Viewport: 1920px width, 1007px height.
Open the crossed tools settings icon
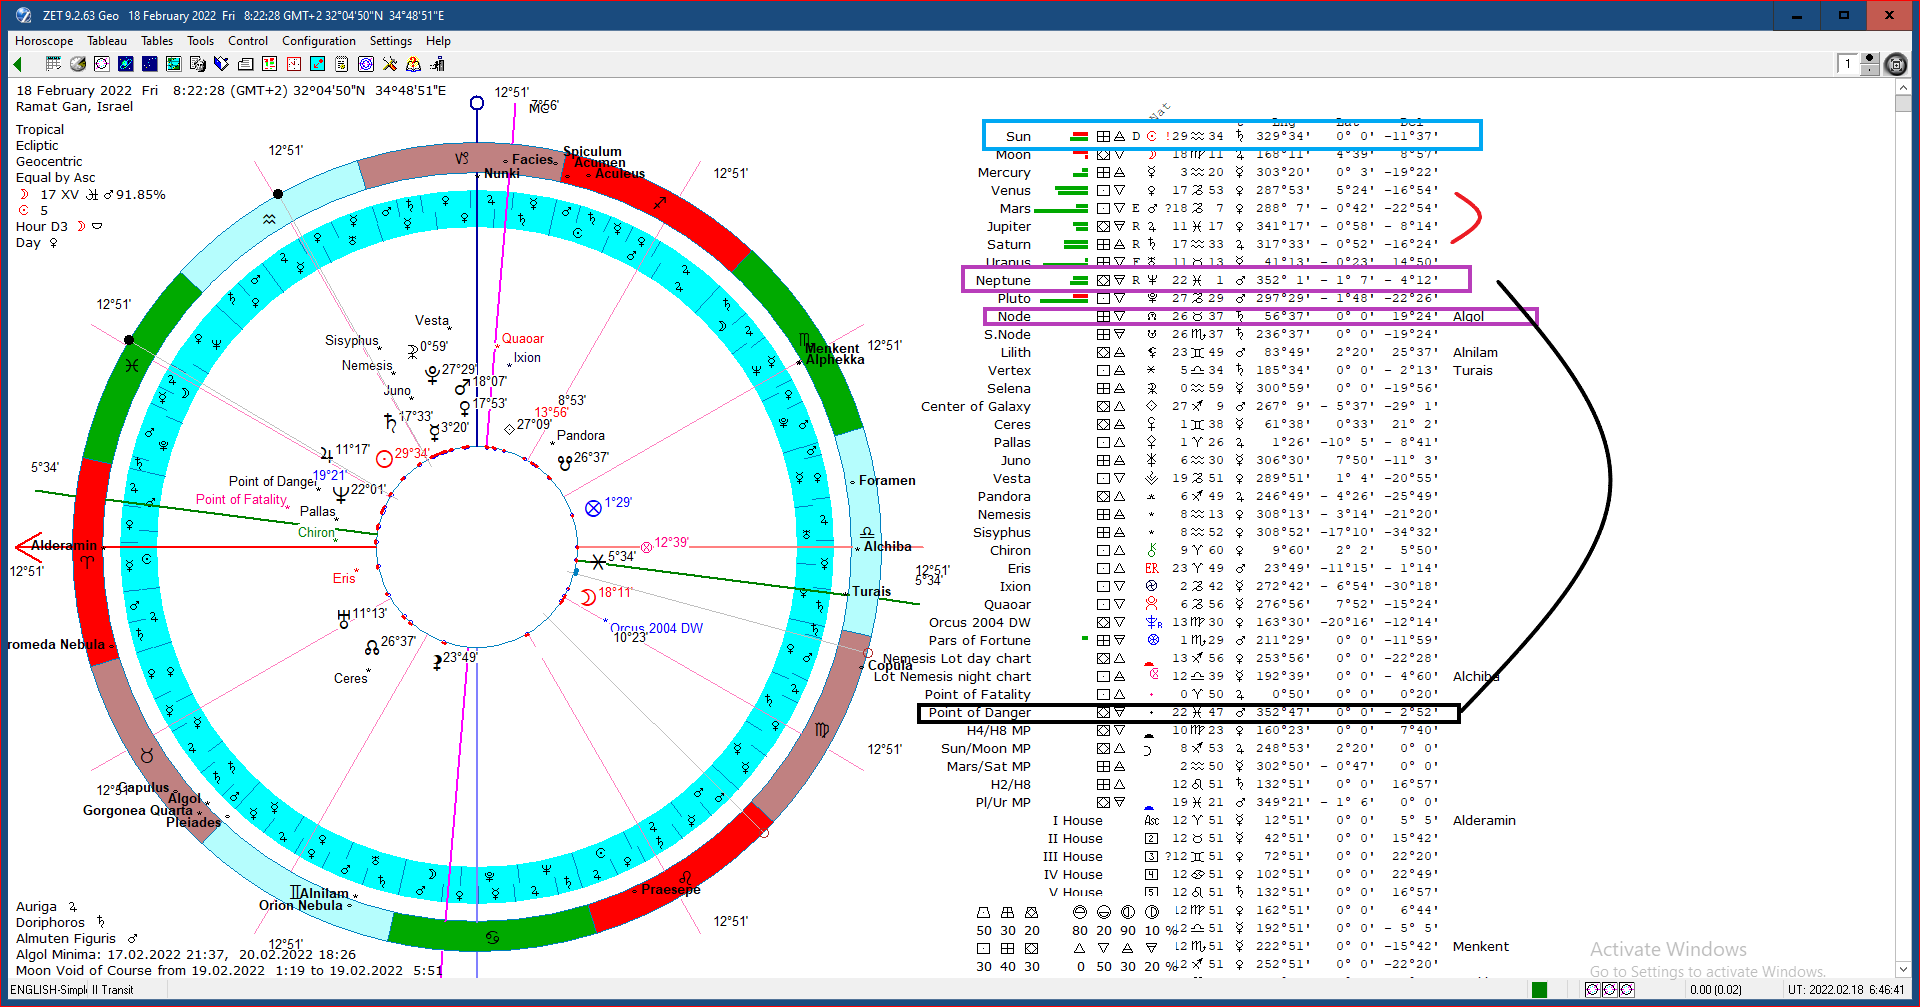(x=390, y=64)
